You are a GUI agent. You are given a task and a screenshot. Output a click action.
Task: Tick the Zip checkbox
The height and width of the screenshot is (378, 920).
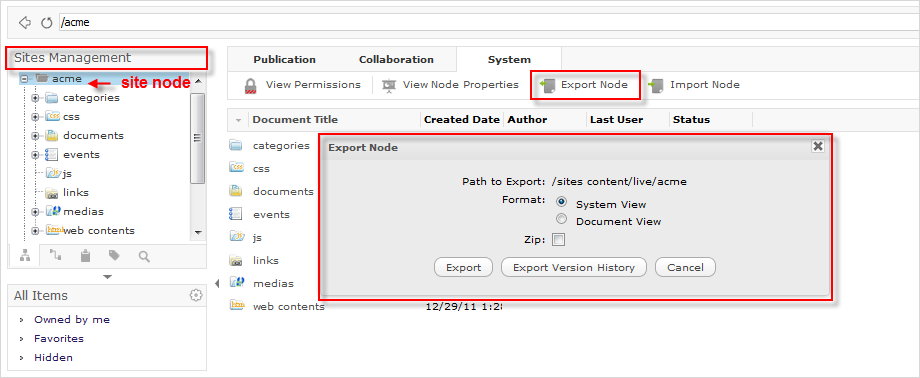coord(559,239)
